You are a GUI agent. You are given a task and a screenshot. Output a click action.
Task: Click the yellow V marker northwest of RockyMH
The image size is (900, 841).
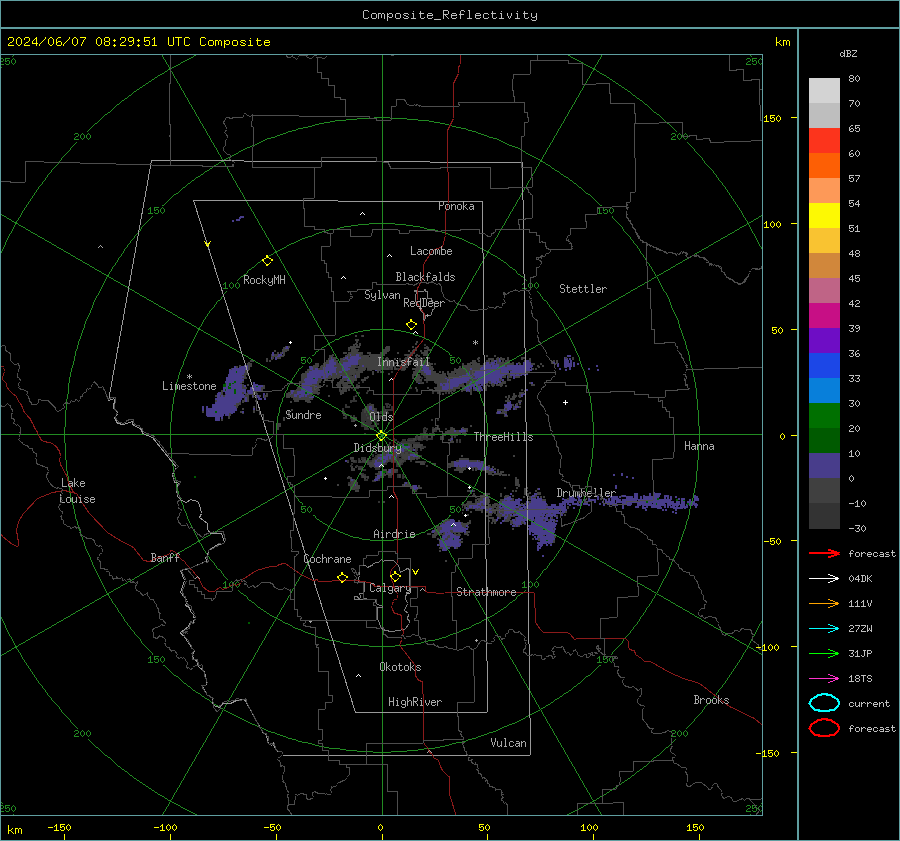(208, 244)
